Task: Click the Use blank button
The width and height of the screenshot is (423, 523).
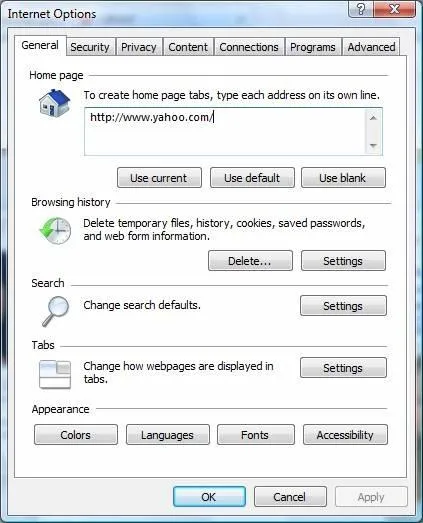Action: 343,178
